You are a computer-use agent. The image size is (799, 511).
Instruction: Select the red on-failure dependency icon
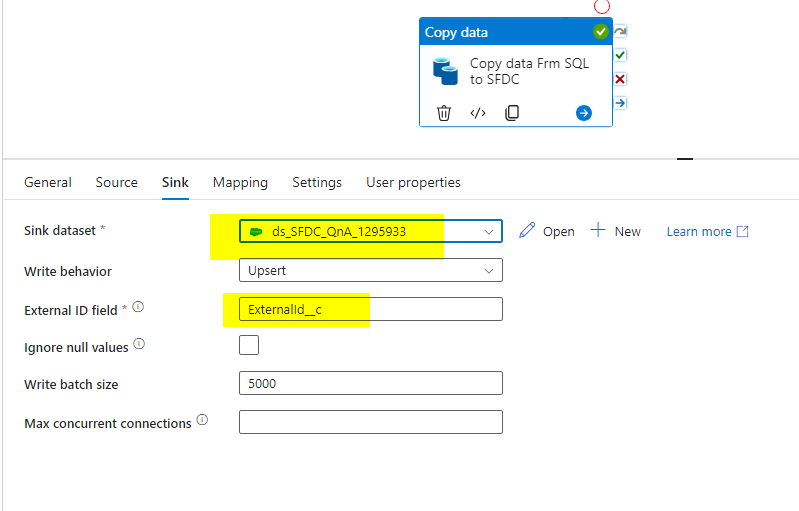[x=620, y=79]
